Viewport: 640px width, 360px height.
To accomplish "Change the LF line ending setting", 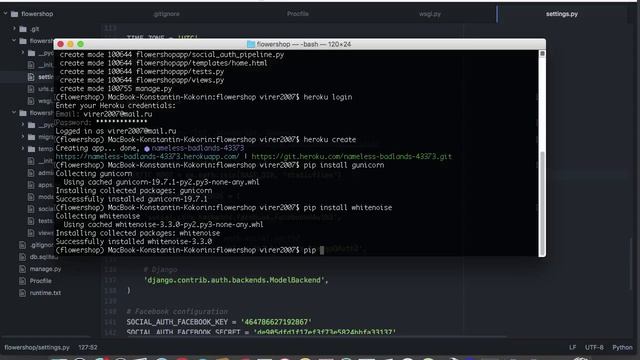I will (x=573, y=347).
